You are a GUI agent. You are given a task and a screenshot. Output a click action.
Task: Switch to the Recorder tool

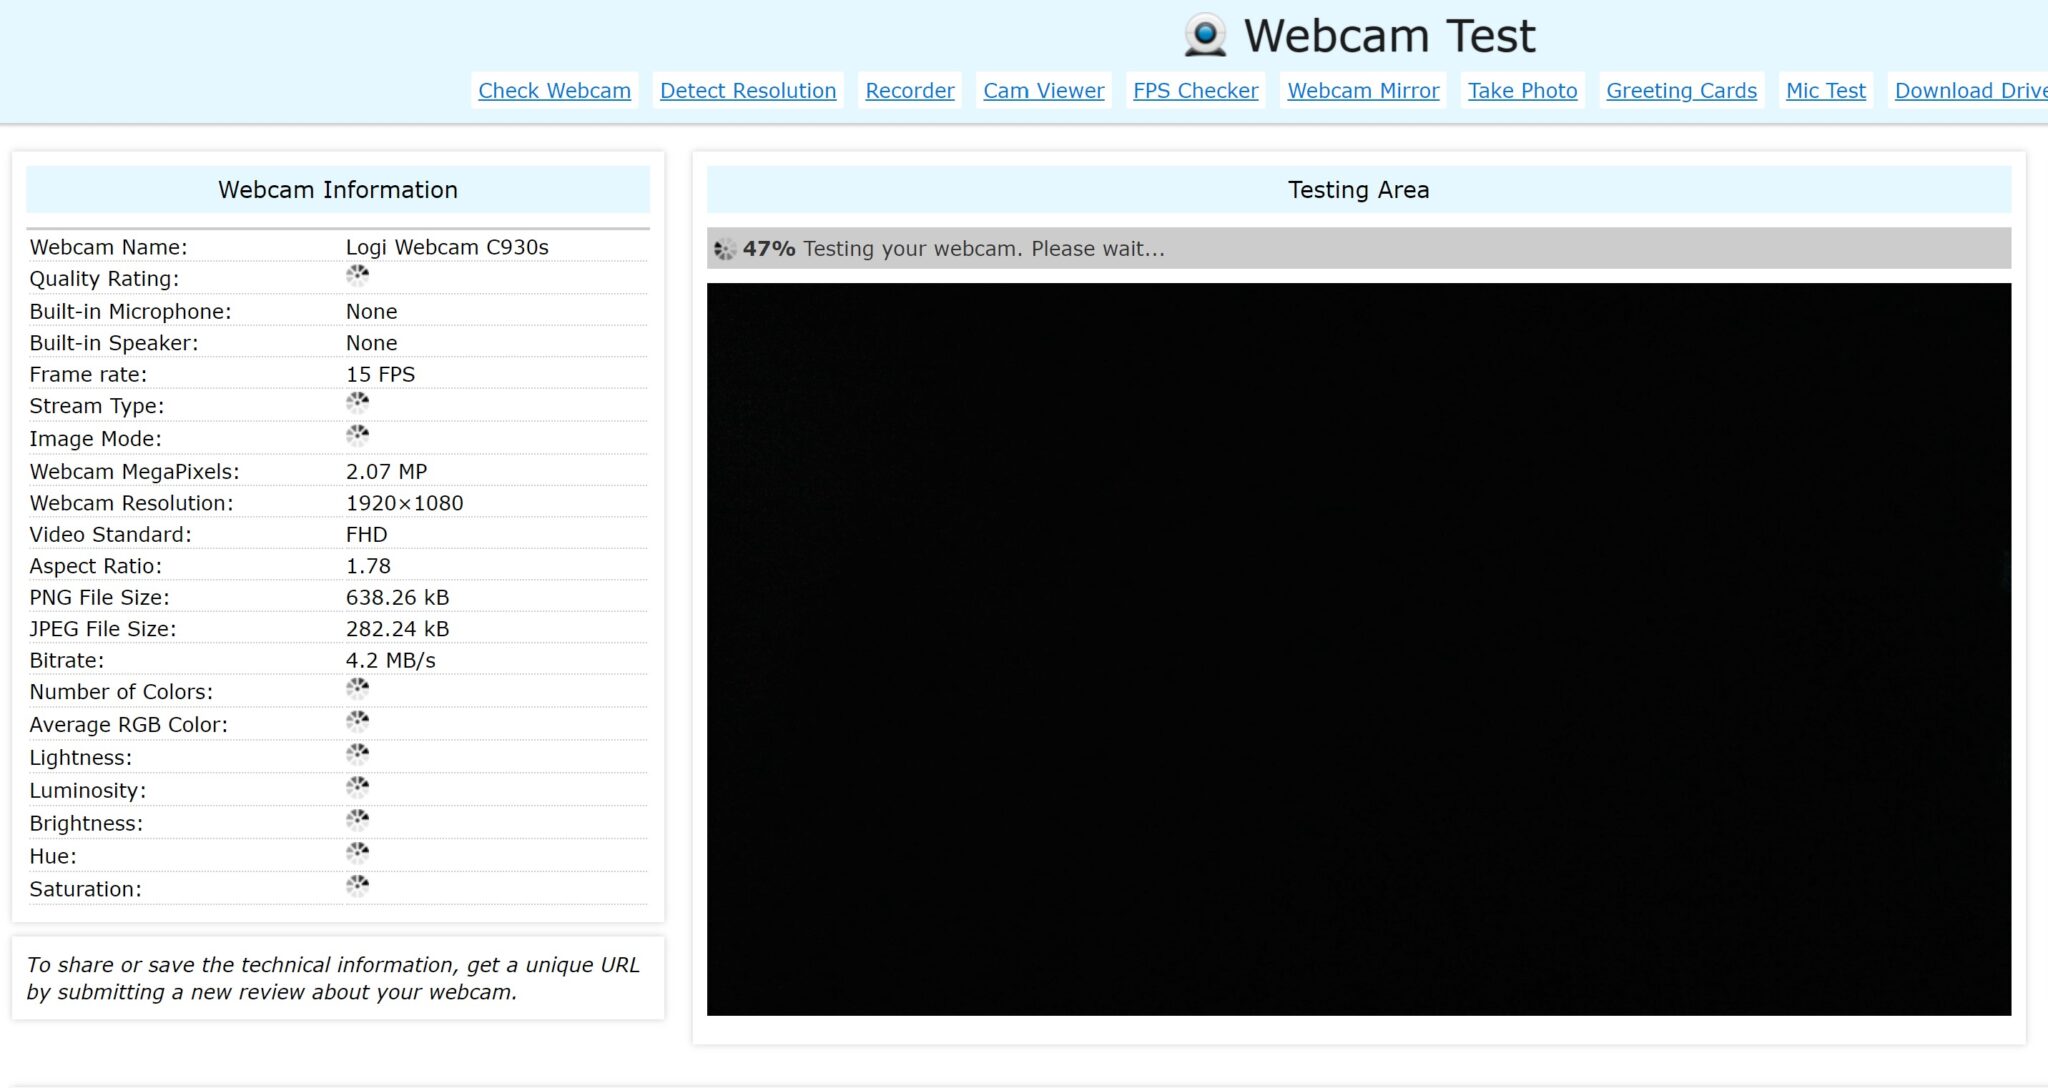pos(909,90)
